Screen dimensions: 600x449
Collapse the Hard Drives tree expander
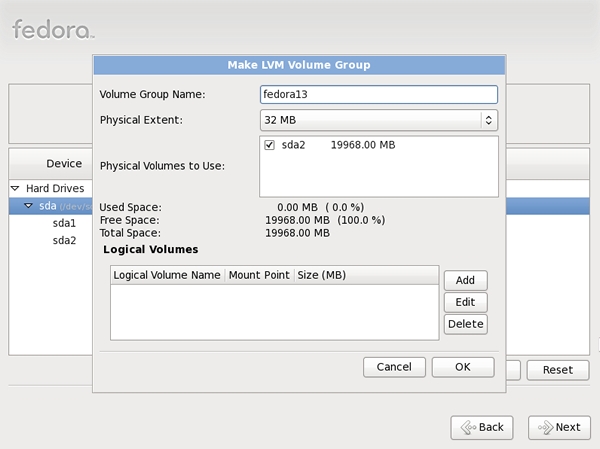pyautogui.click(x=15, y=188)
